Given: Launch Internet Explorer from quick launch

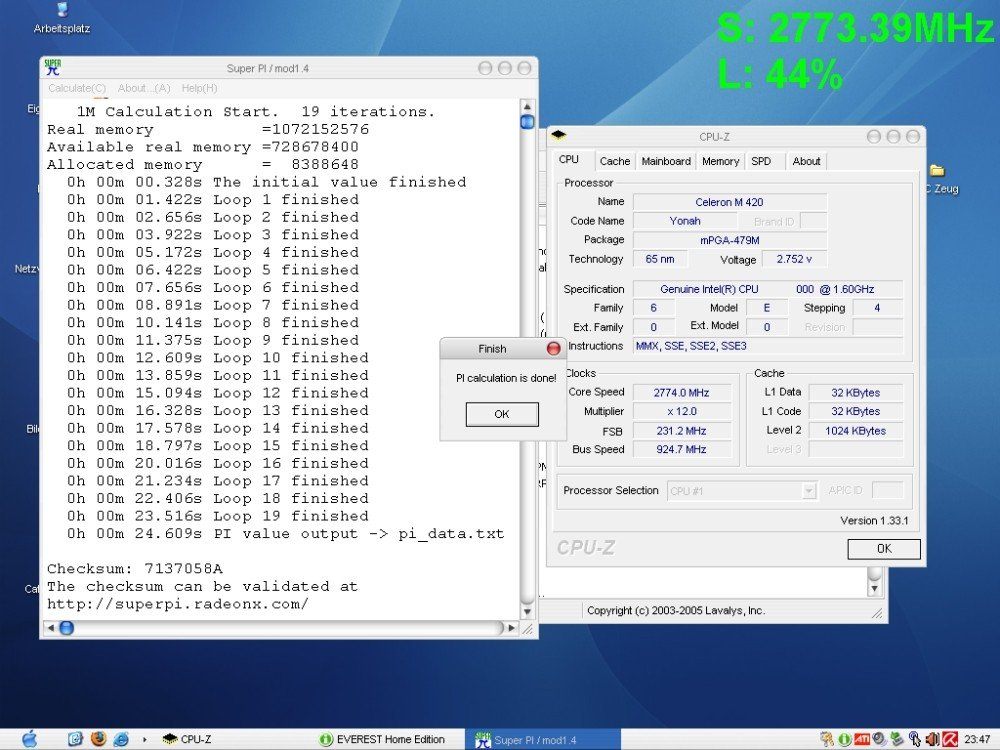Looking at the screenshot, I should [121, 739].
